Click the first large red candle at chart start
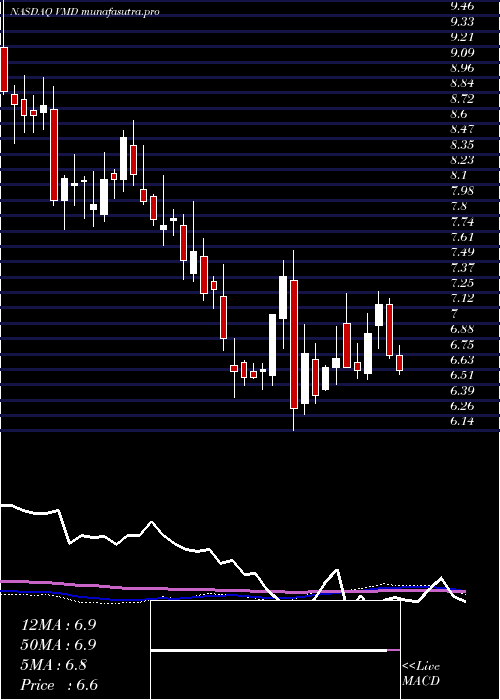This screenshot has width=500, height=700. (4, 69)
